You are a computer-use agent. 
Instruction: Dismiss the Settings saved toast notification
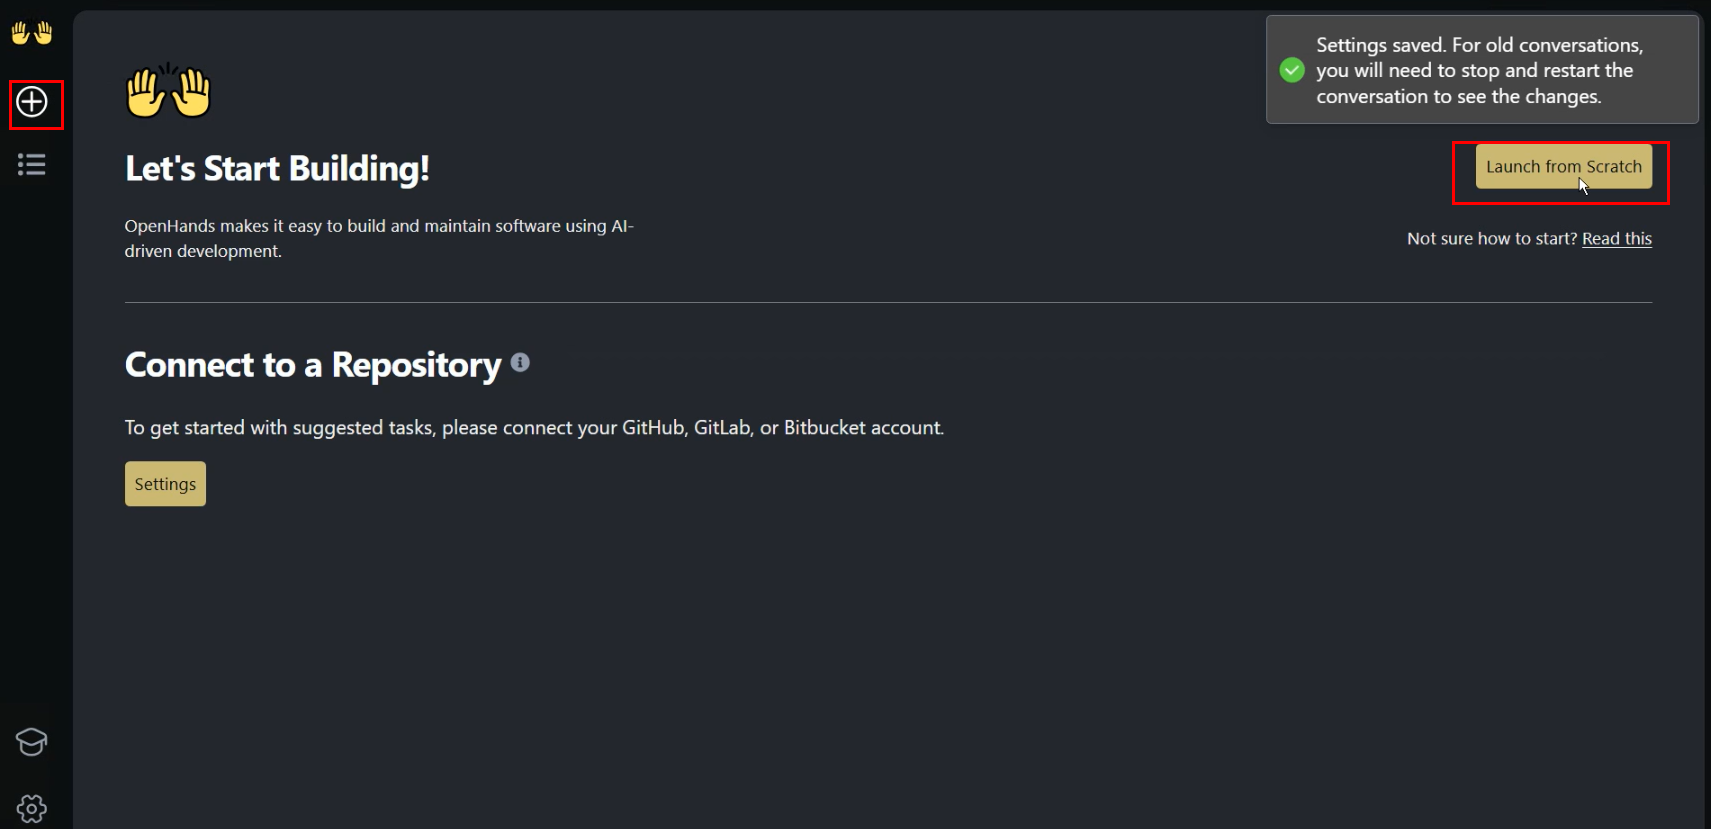(x=1480, y=70)
